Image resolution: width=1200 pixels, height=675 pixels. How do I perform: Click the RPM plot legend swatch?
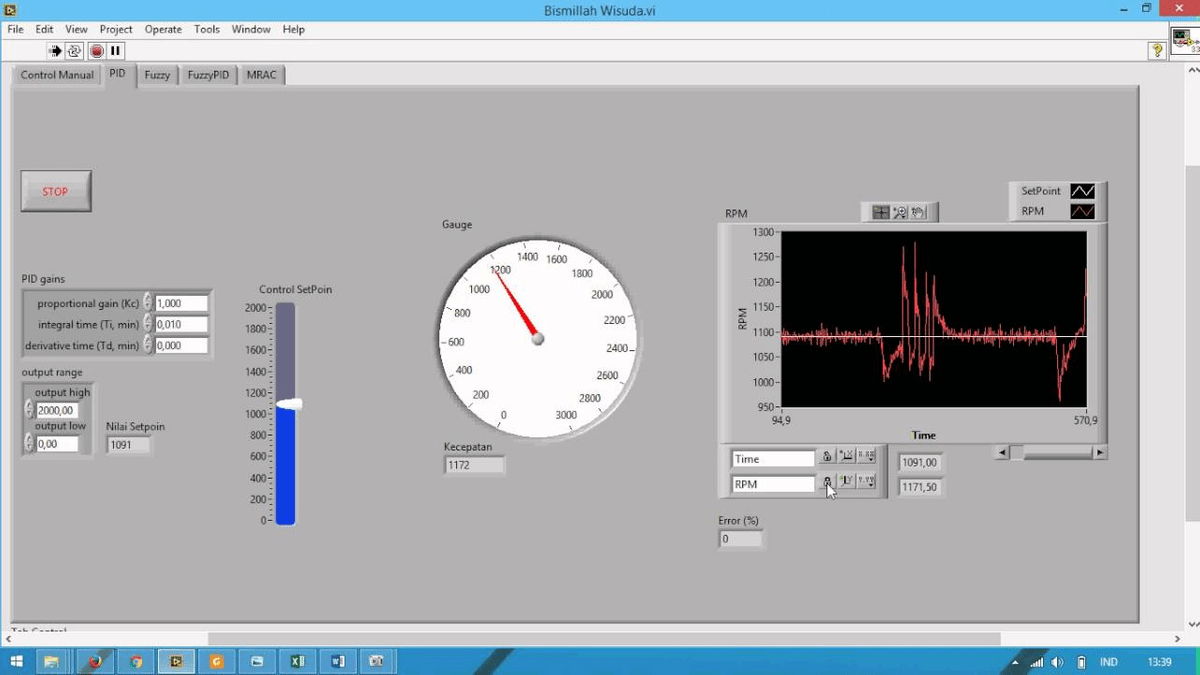(1083, 211)
